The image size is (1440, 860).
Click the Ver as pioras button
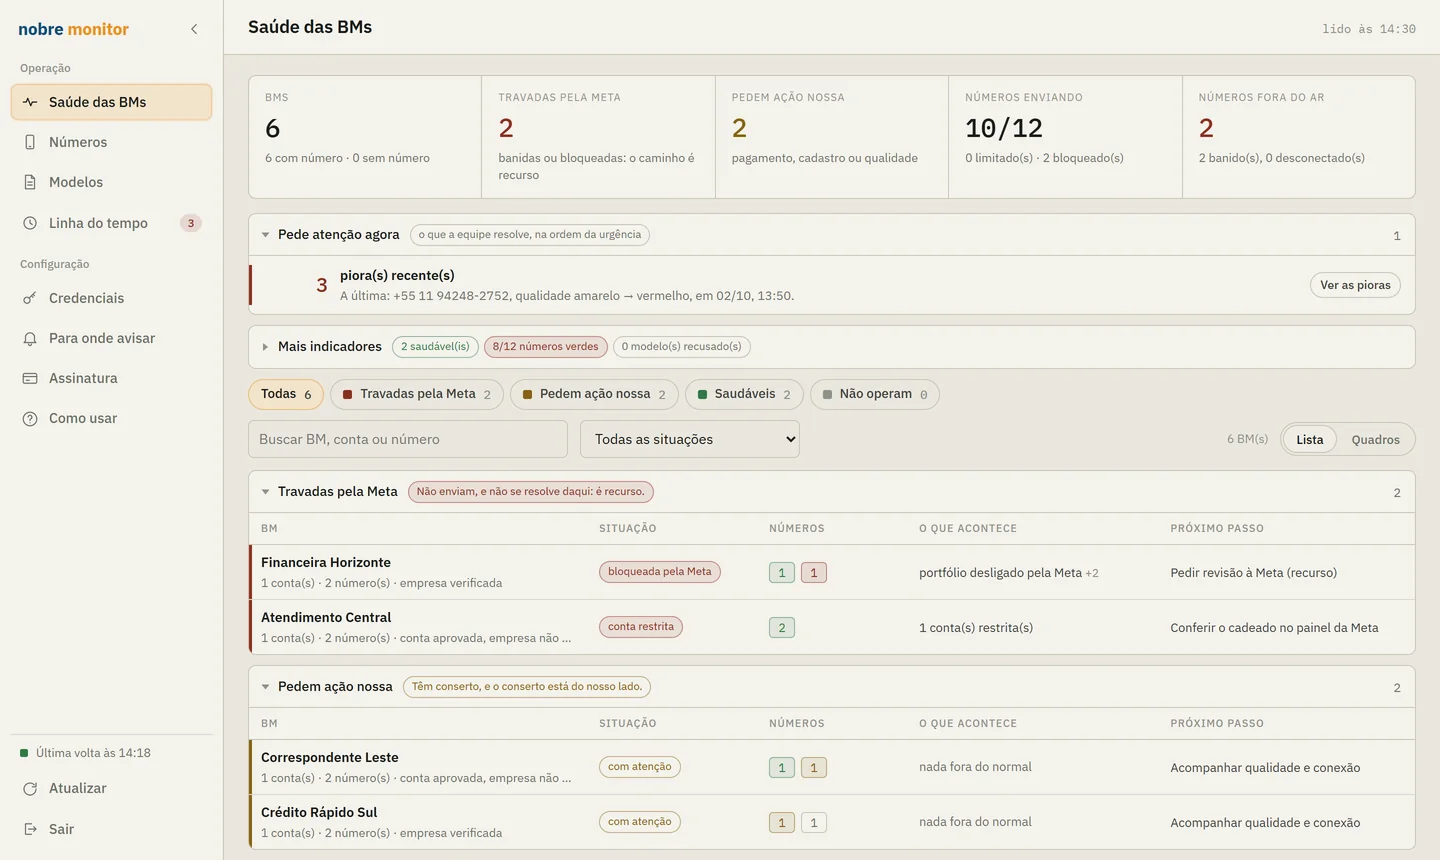pyautogui.click(x=1355, y=285)
